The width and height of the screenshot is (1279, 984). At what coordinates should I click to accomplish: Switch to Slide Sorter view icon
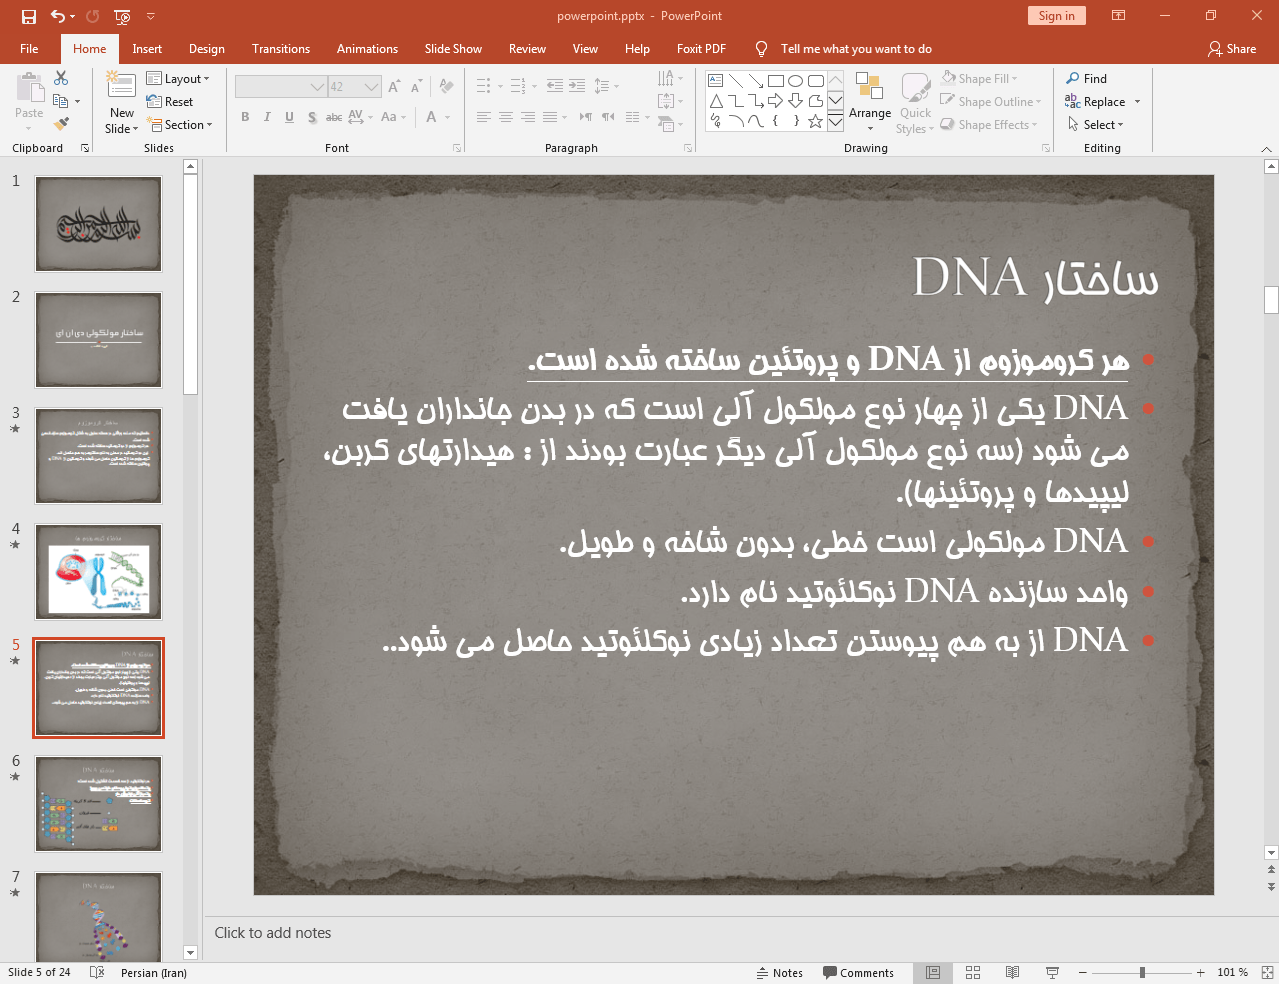(x=972, y=972)
